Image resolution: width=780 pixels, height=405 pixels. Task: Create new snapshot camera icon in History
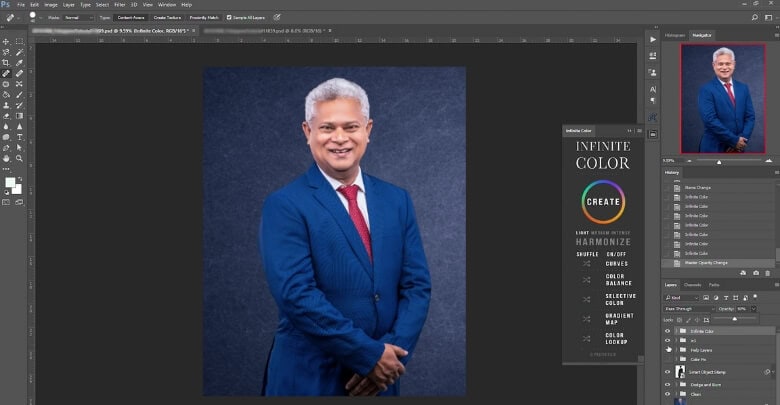coord(756,273)
